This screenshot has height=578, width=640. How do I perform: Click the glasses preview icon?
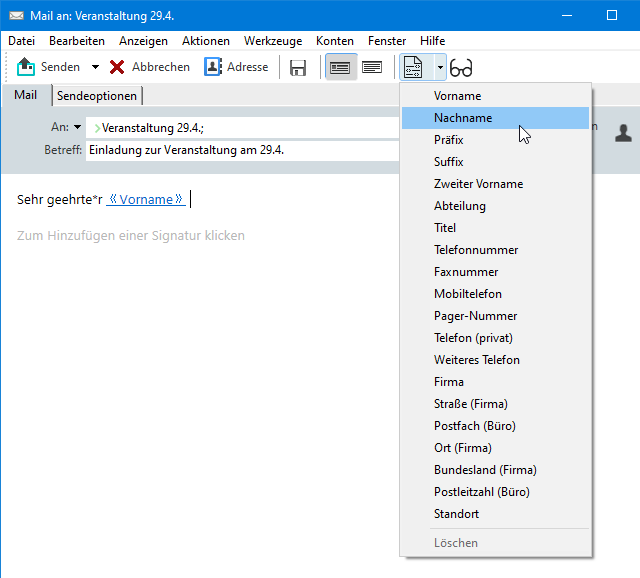point(461,68)
